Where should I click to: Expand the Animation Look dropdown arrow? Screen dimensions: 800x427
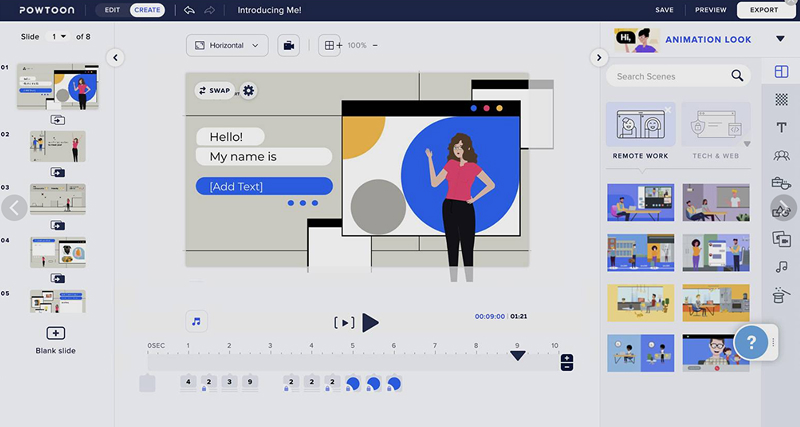pyautogui.click(x=780, y=39)
